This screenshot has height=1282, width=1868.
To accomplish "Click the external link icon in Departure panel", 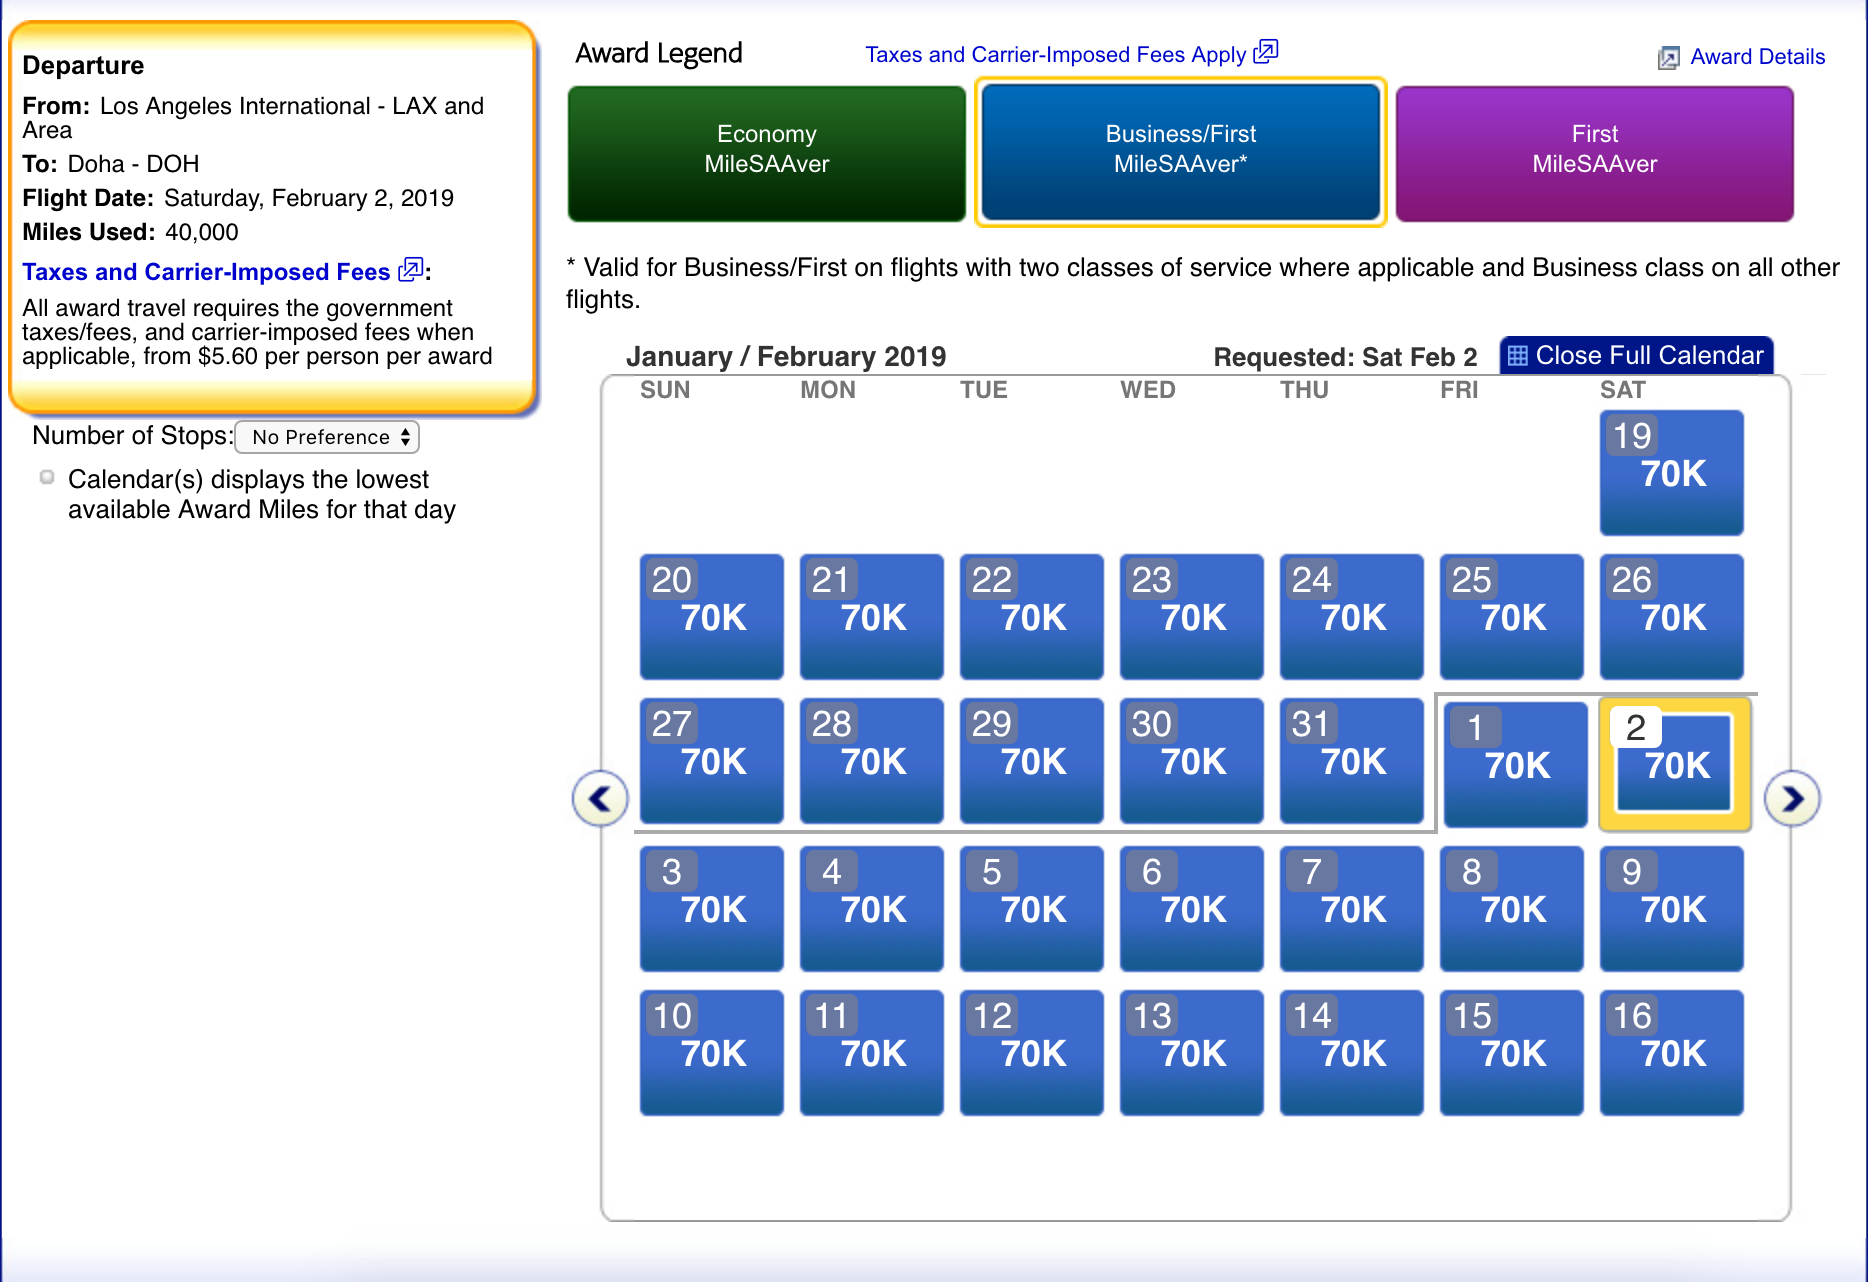I will pos(410,270).
